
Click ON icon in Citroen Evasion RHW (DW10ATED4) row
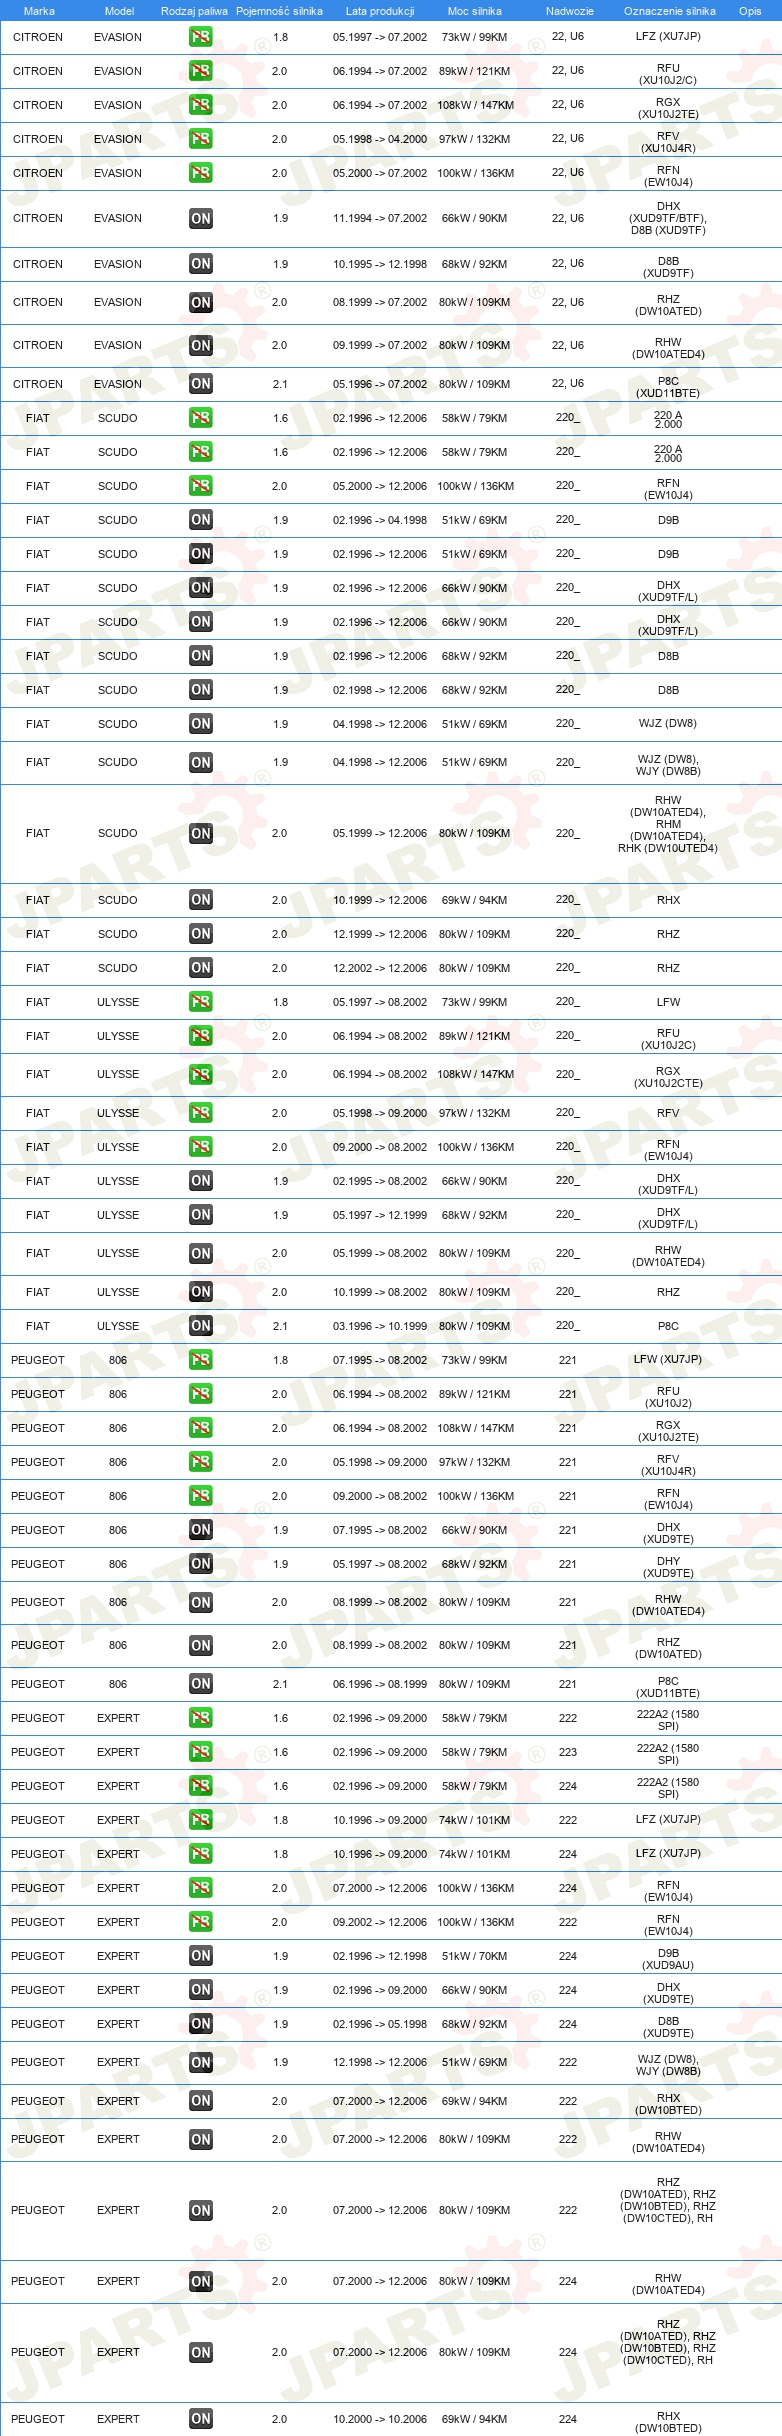201,346
